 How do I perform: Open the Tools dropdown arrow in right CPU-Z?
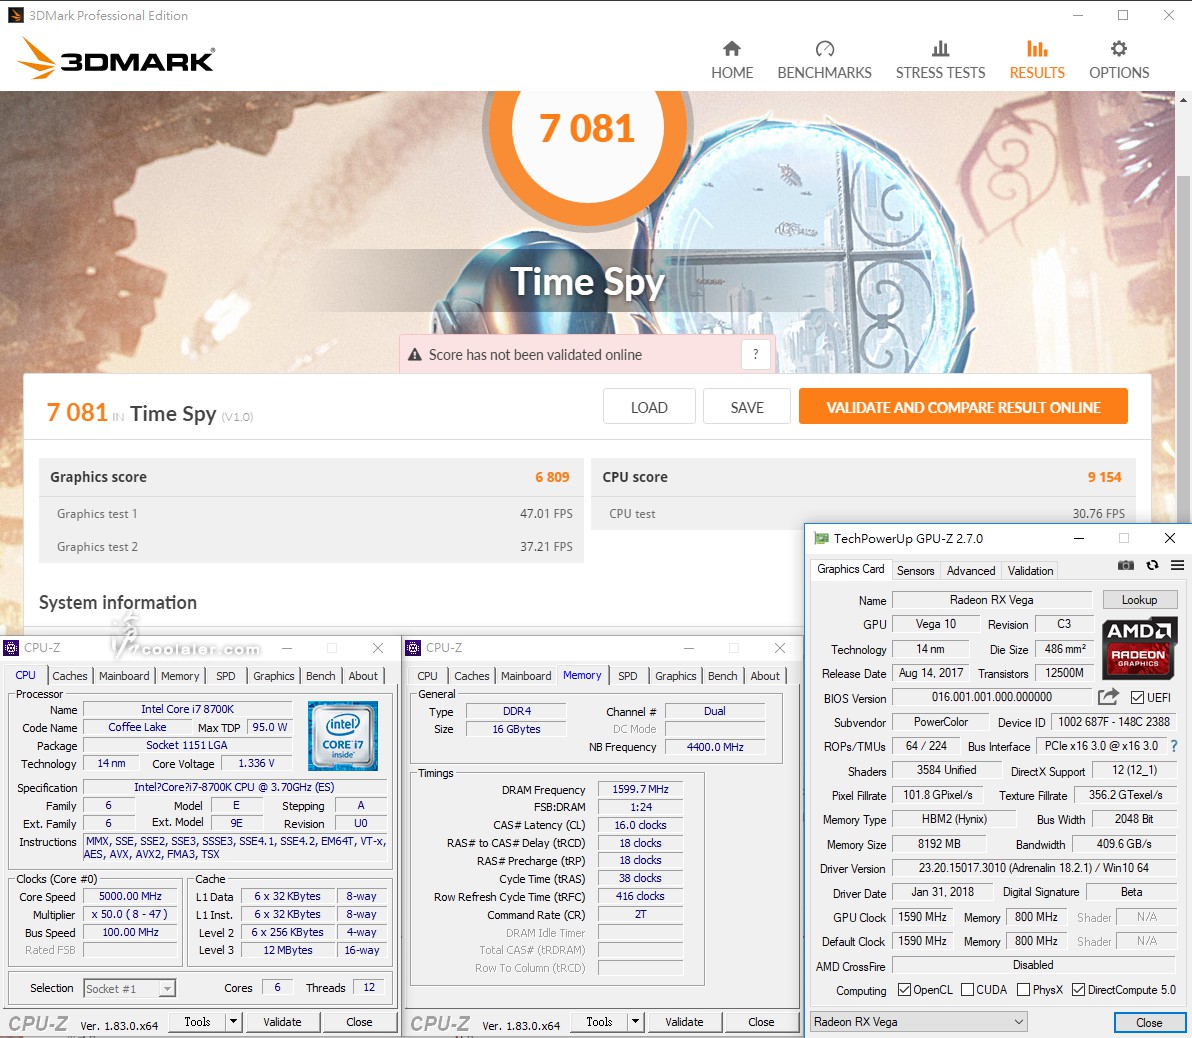(636, 1021)
